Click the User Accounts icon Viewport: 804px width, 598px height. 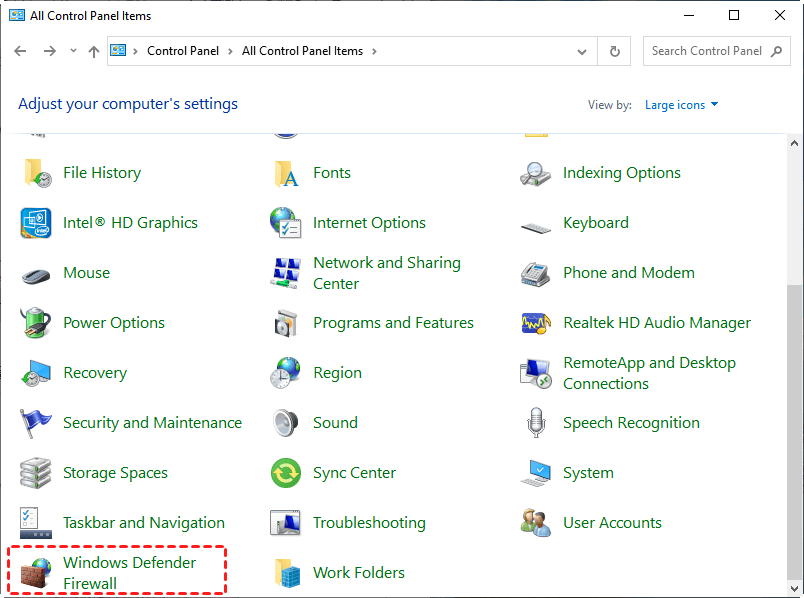click(x=536, y=523)
